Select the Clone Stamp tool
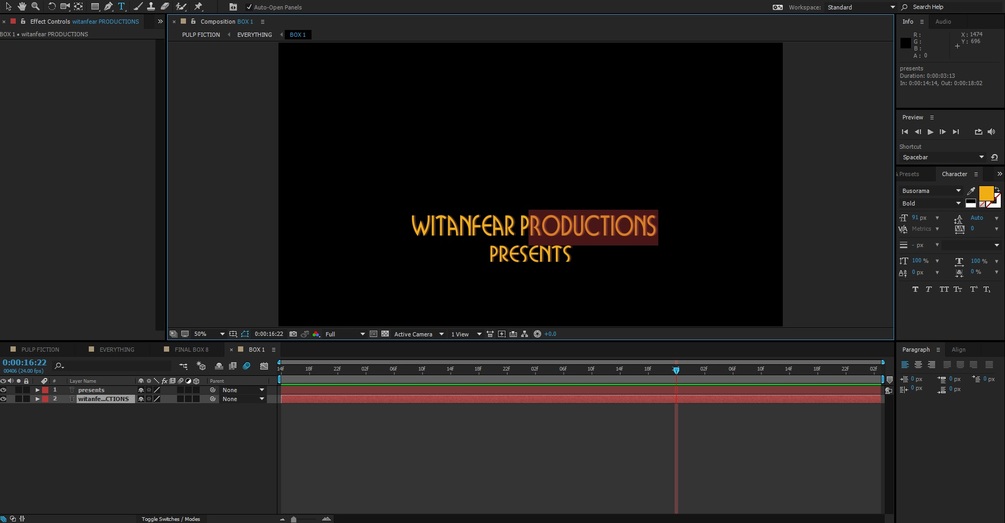This screenshot has height=523, width=1005. (151, 6)
